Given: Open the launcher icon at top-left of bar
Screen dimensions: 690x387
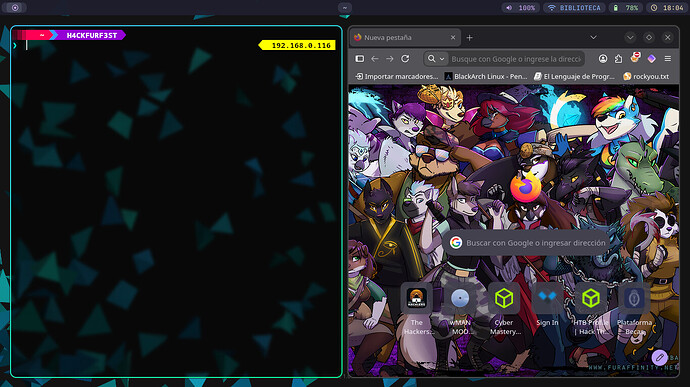Looking at the screenshot, I should pos(15,8).
